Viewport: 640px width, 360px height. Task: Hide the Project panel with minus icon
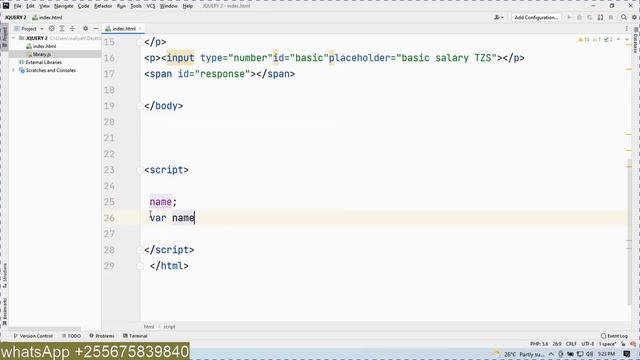(96, 29)
